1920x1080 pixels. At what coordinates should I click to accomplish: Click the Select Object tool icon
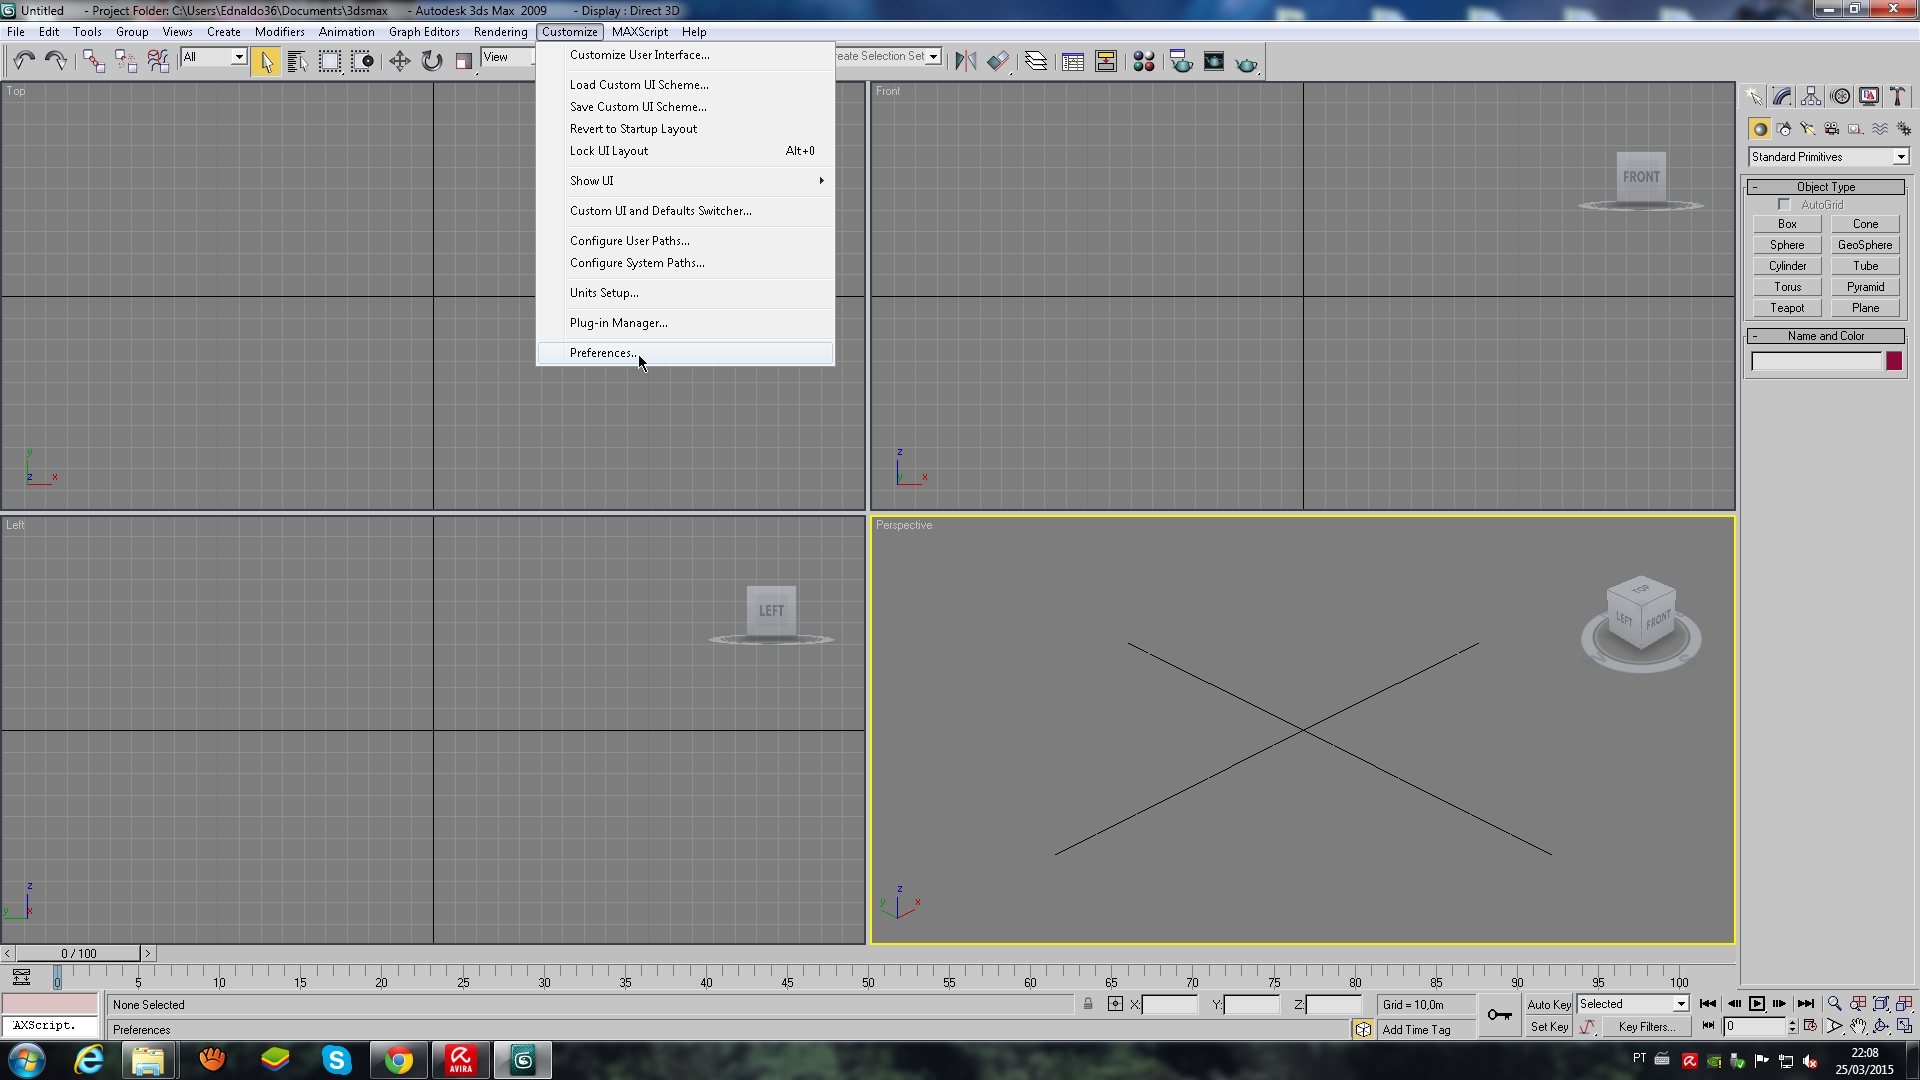tap(265, 61)
